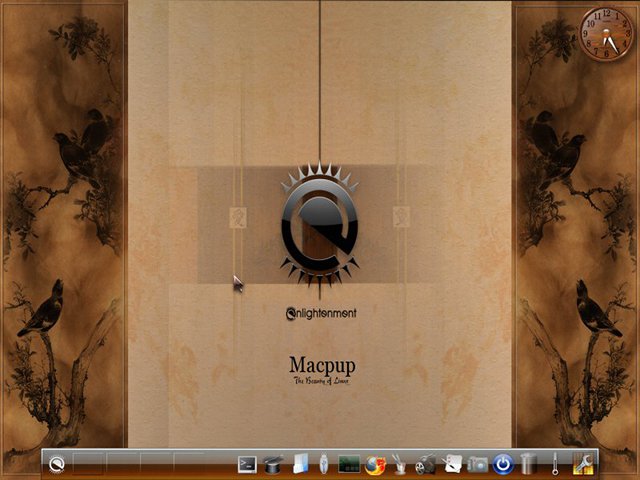640x480 pixels.
Task: Open the trash can
Action: [528, 464]
